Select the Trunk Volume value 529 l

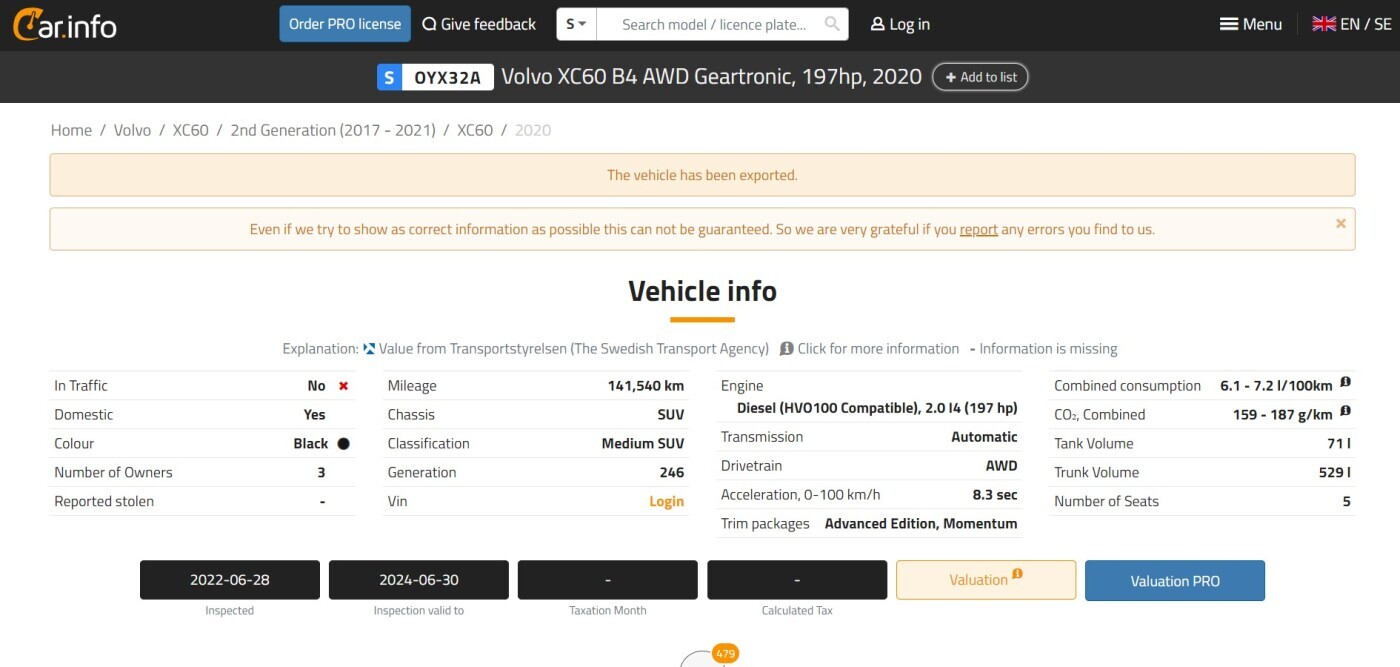[x=1335, y=473]
